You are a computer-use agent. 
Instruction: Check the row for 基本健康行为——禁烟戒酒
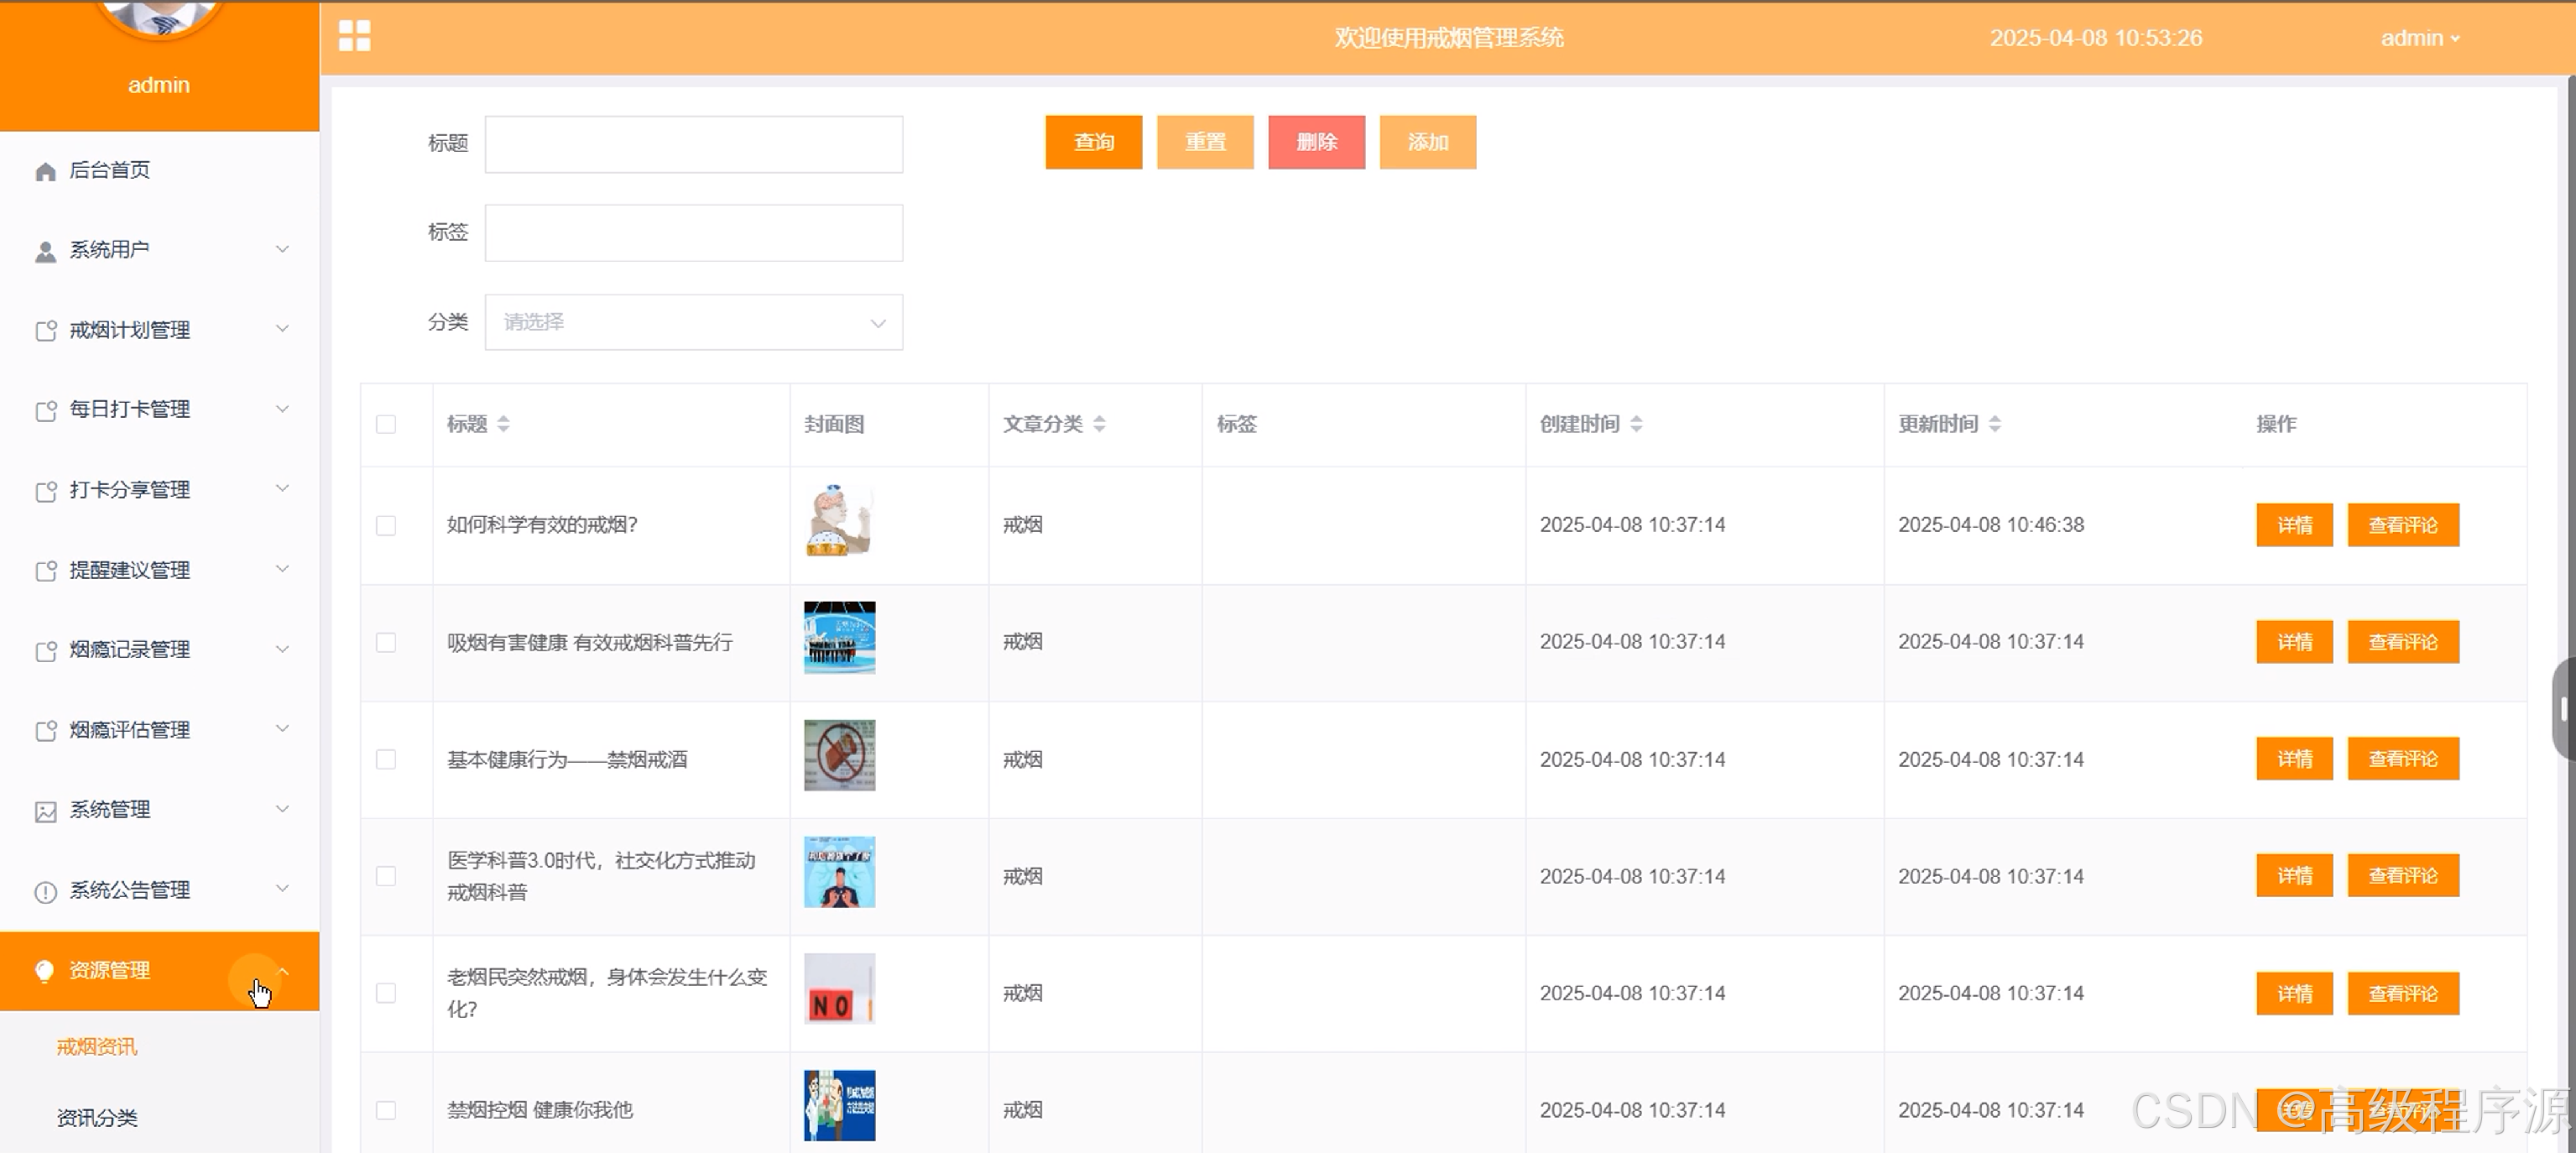(386, 760)
